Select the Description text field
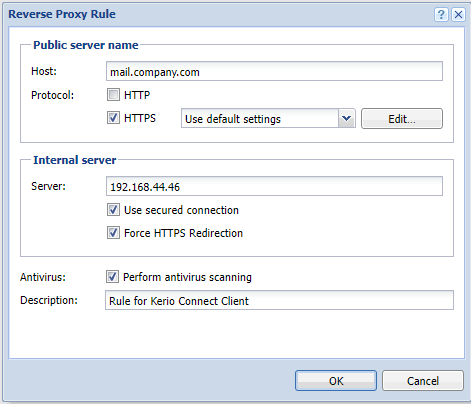 (x=279, y=300)
